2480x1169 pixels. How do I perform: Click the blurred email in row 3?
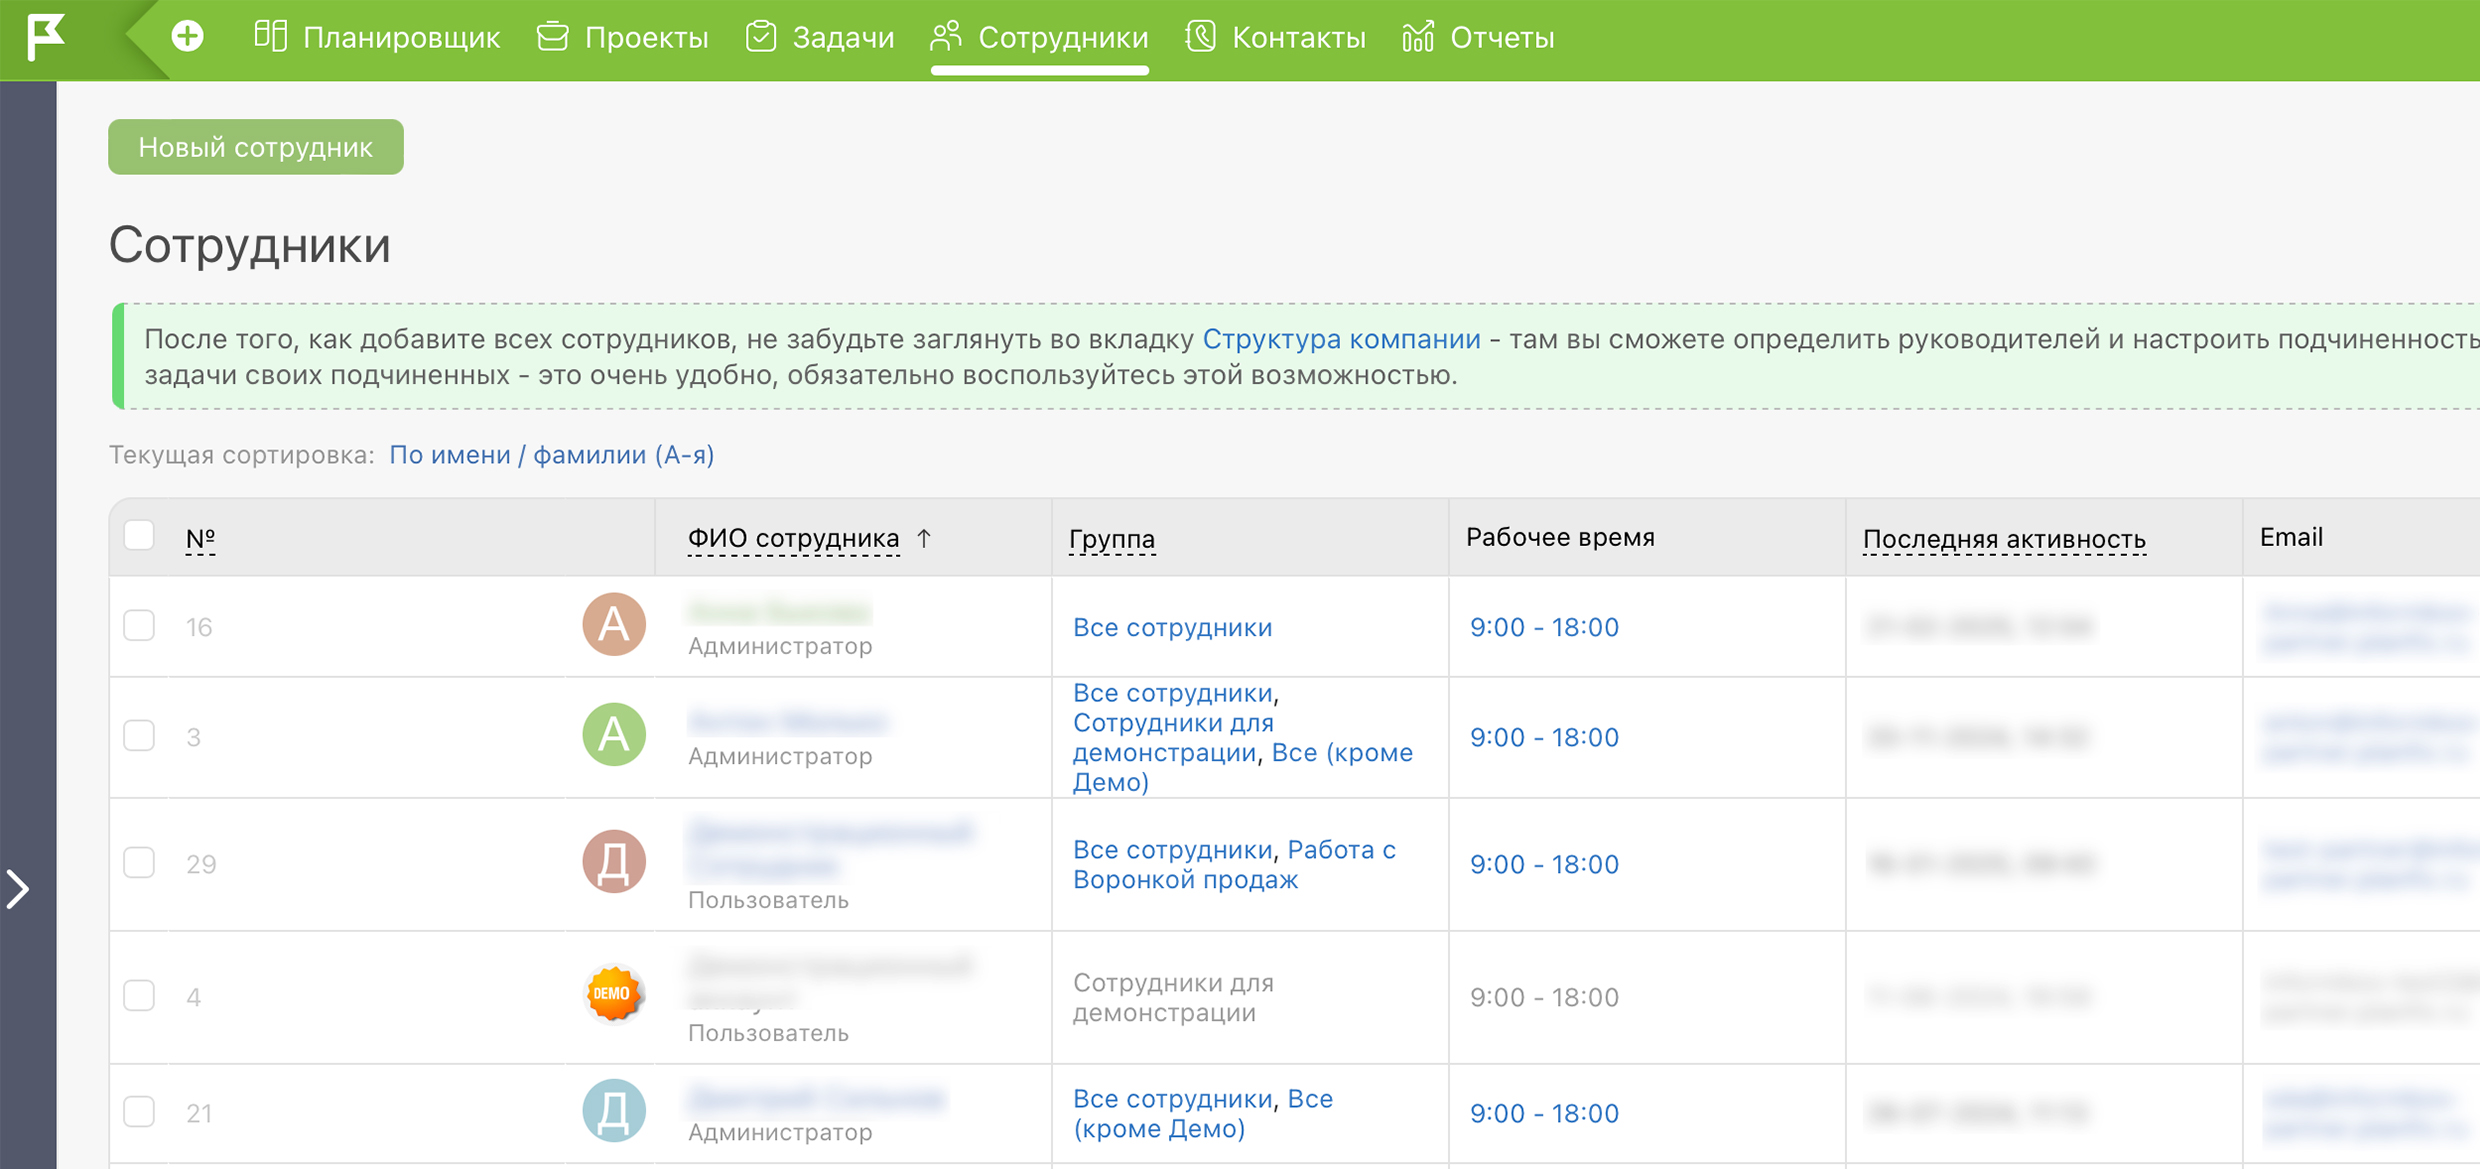coord(2368,736)
